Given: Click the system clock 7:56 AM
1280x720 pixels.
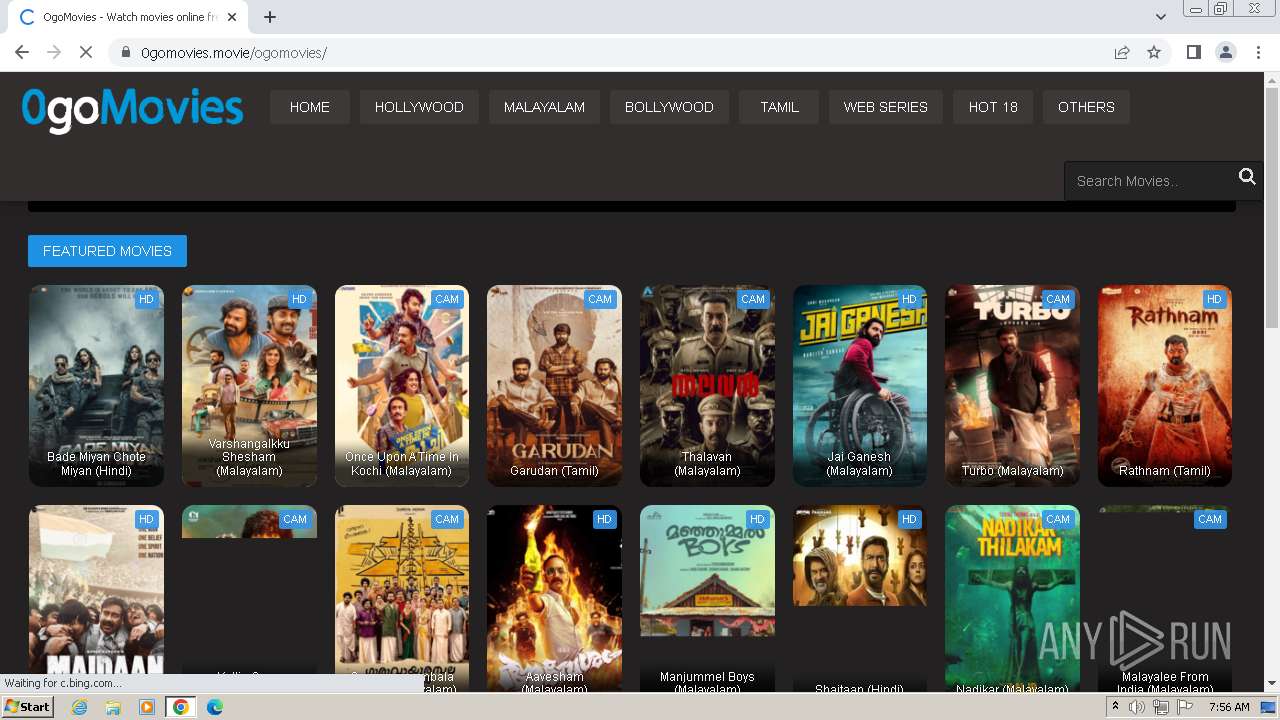Looking at the screenshot, I should click(1228, 707).
